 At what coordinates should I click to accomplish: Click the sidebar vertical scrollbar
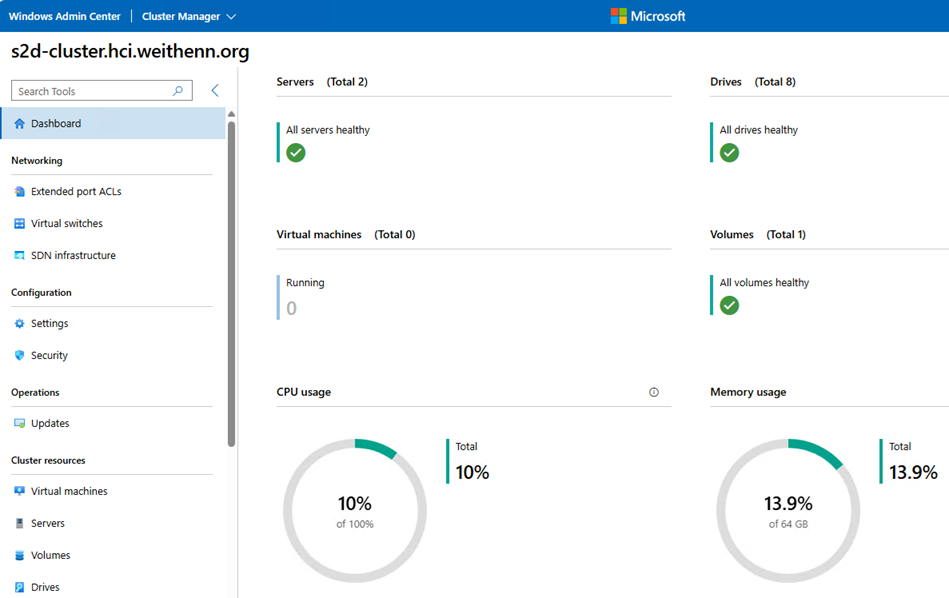tap(232, 280)
